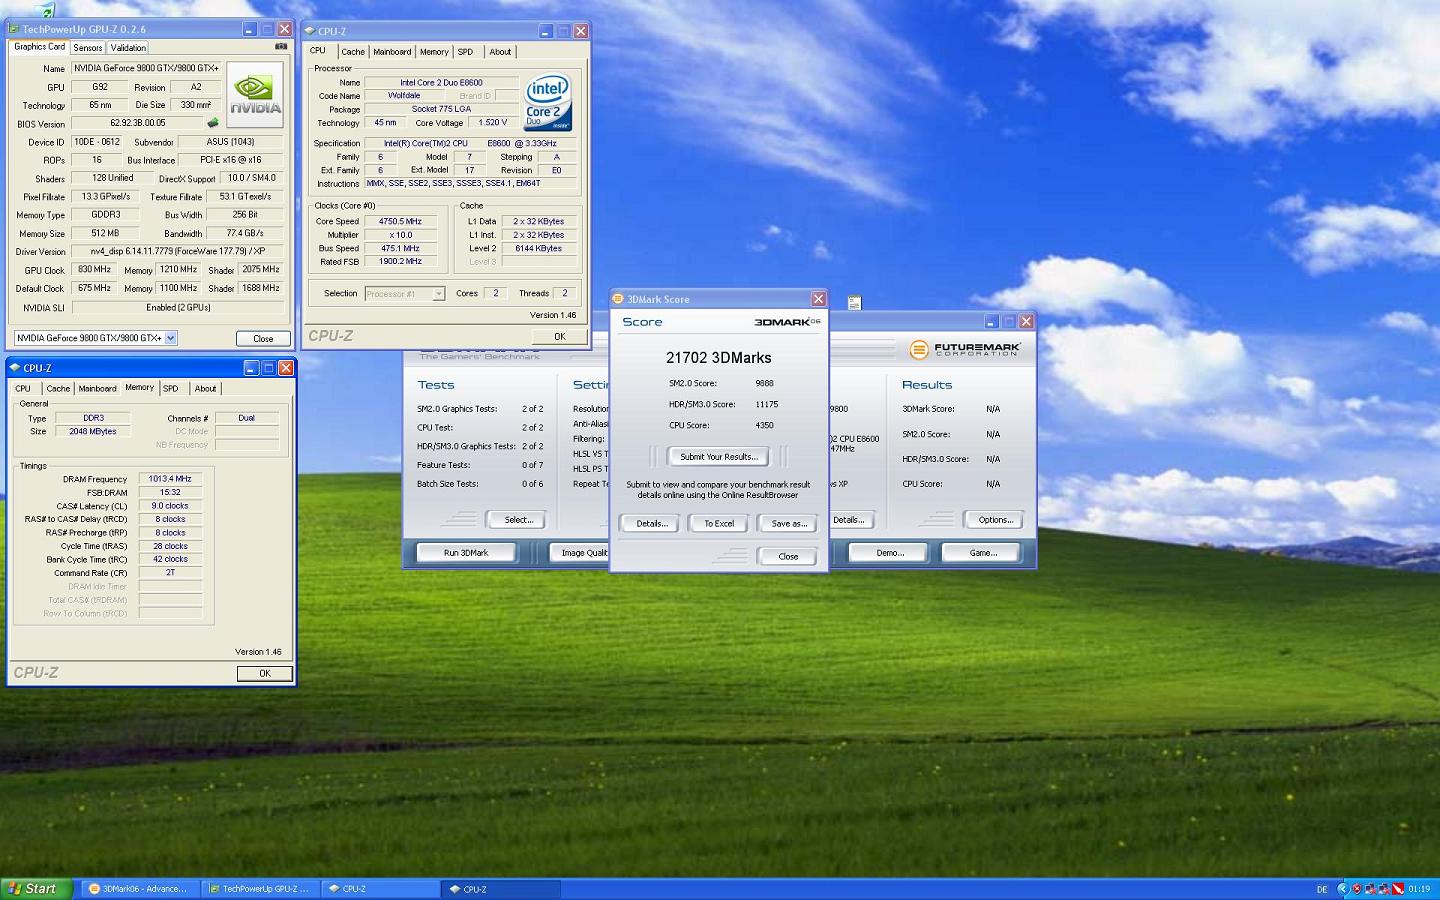Export score with To Excel button
The width and height of the screenshot is (1440, 900).
click(x=719, y=523)
